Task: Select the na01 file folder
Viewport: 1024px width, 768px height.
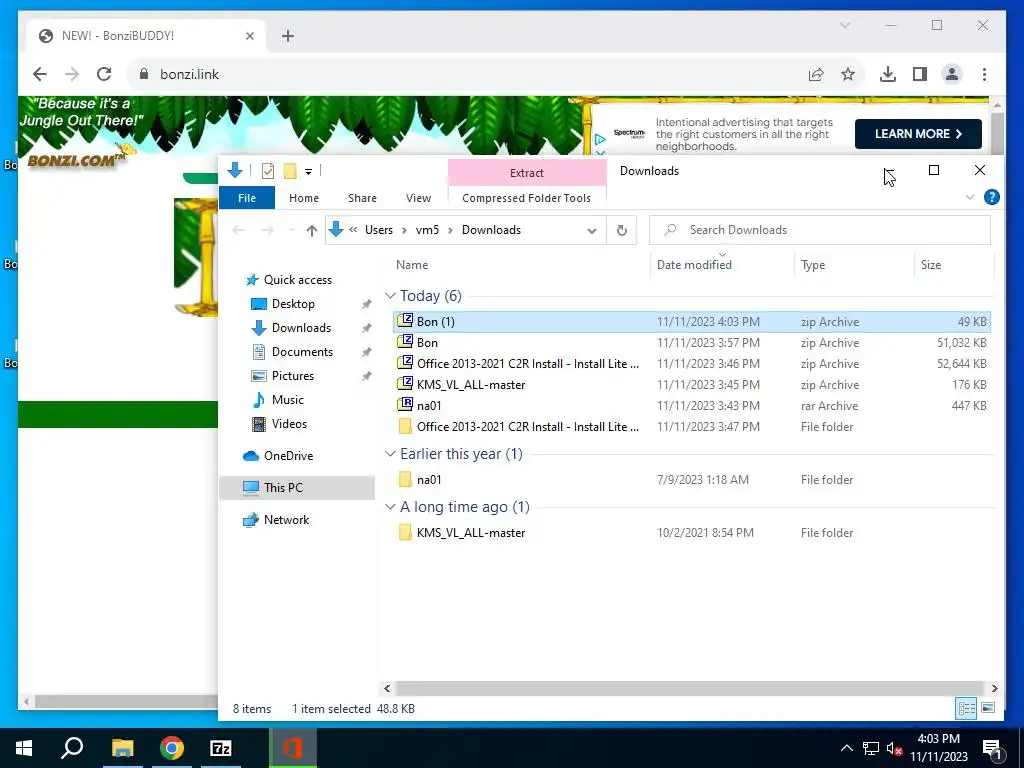Action: 692,479
